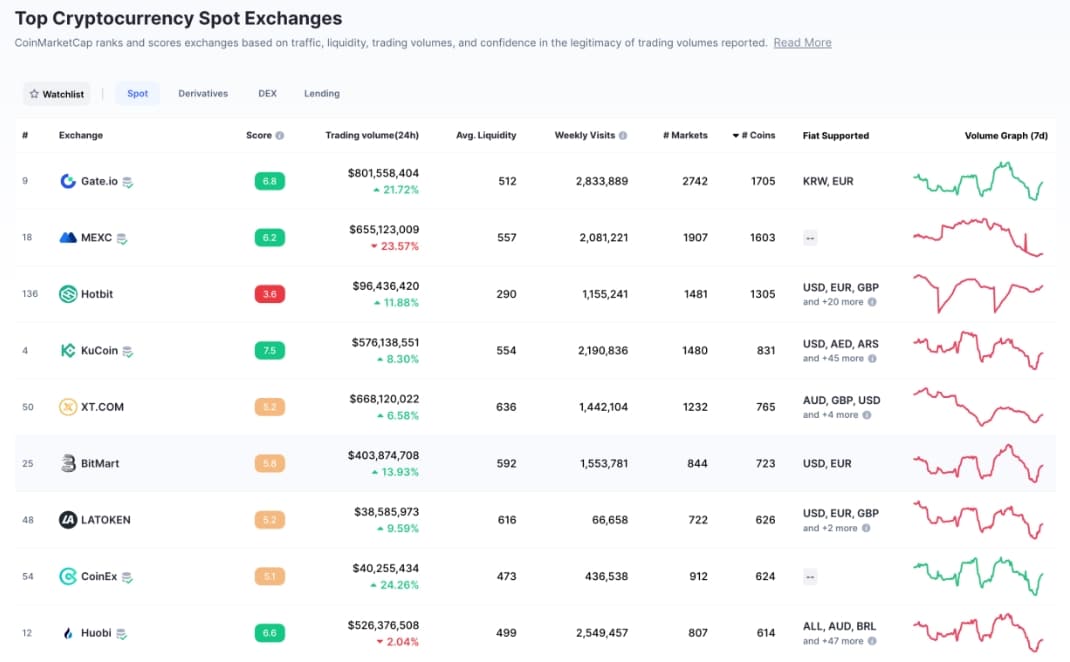Click XT.COM's avg liquidity value 636
The image size is (1070, 662).
pos(506,407)
